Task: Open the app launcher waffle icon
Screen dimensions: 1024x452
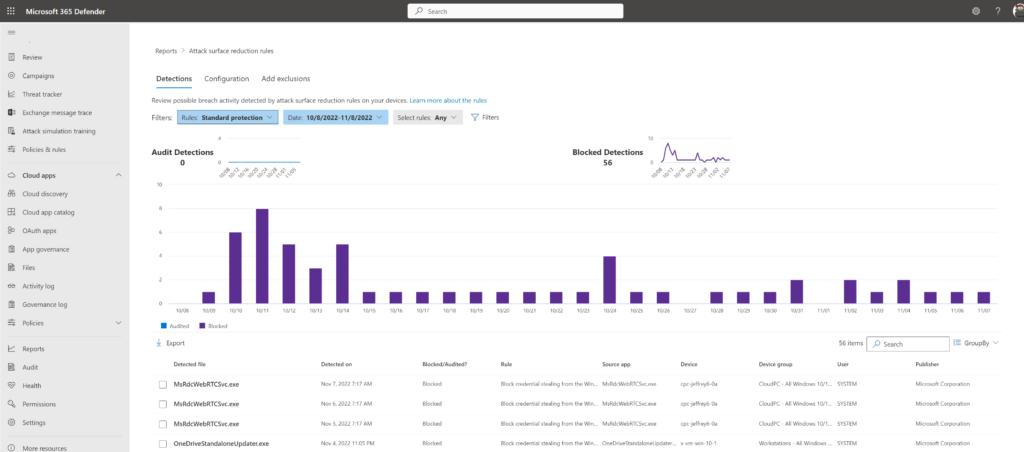Action: 10,11
